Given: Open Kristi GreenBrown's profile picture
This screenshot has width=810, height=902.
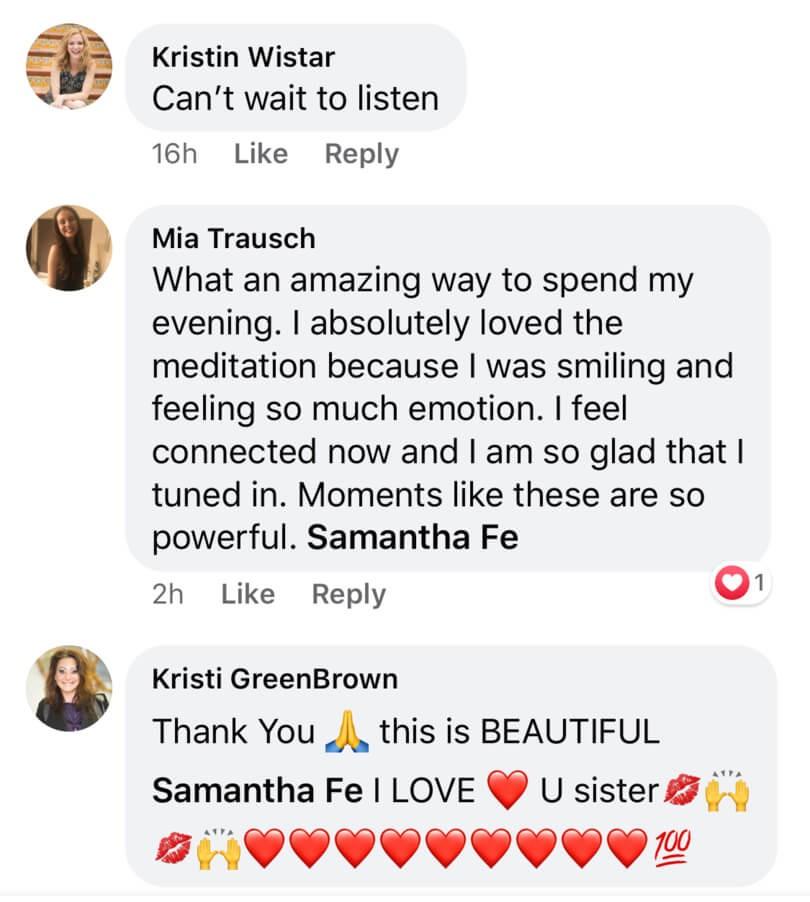Looking at the screenshot, I should pyautogui.click(x=69, y=688).
